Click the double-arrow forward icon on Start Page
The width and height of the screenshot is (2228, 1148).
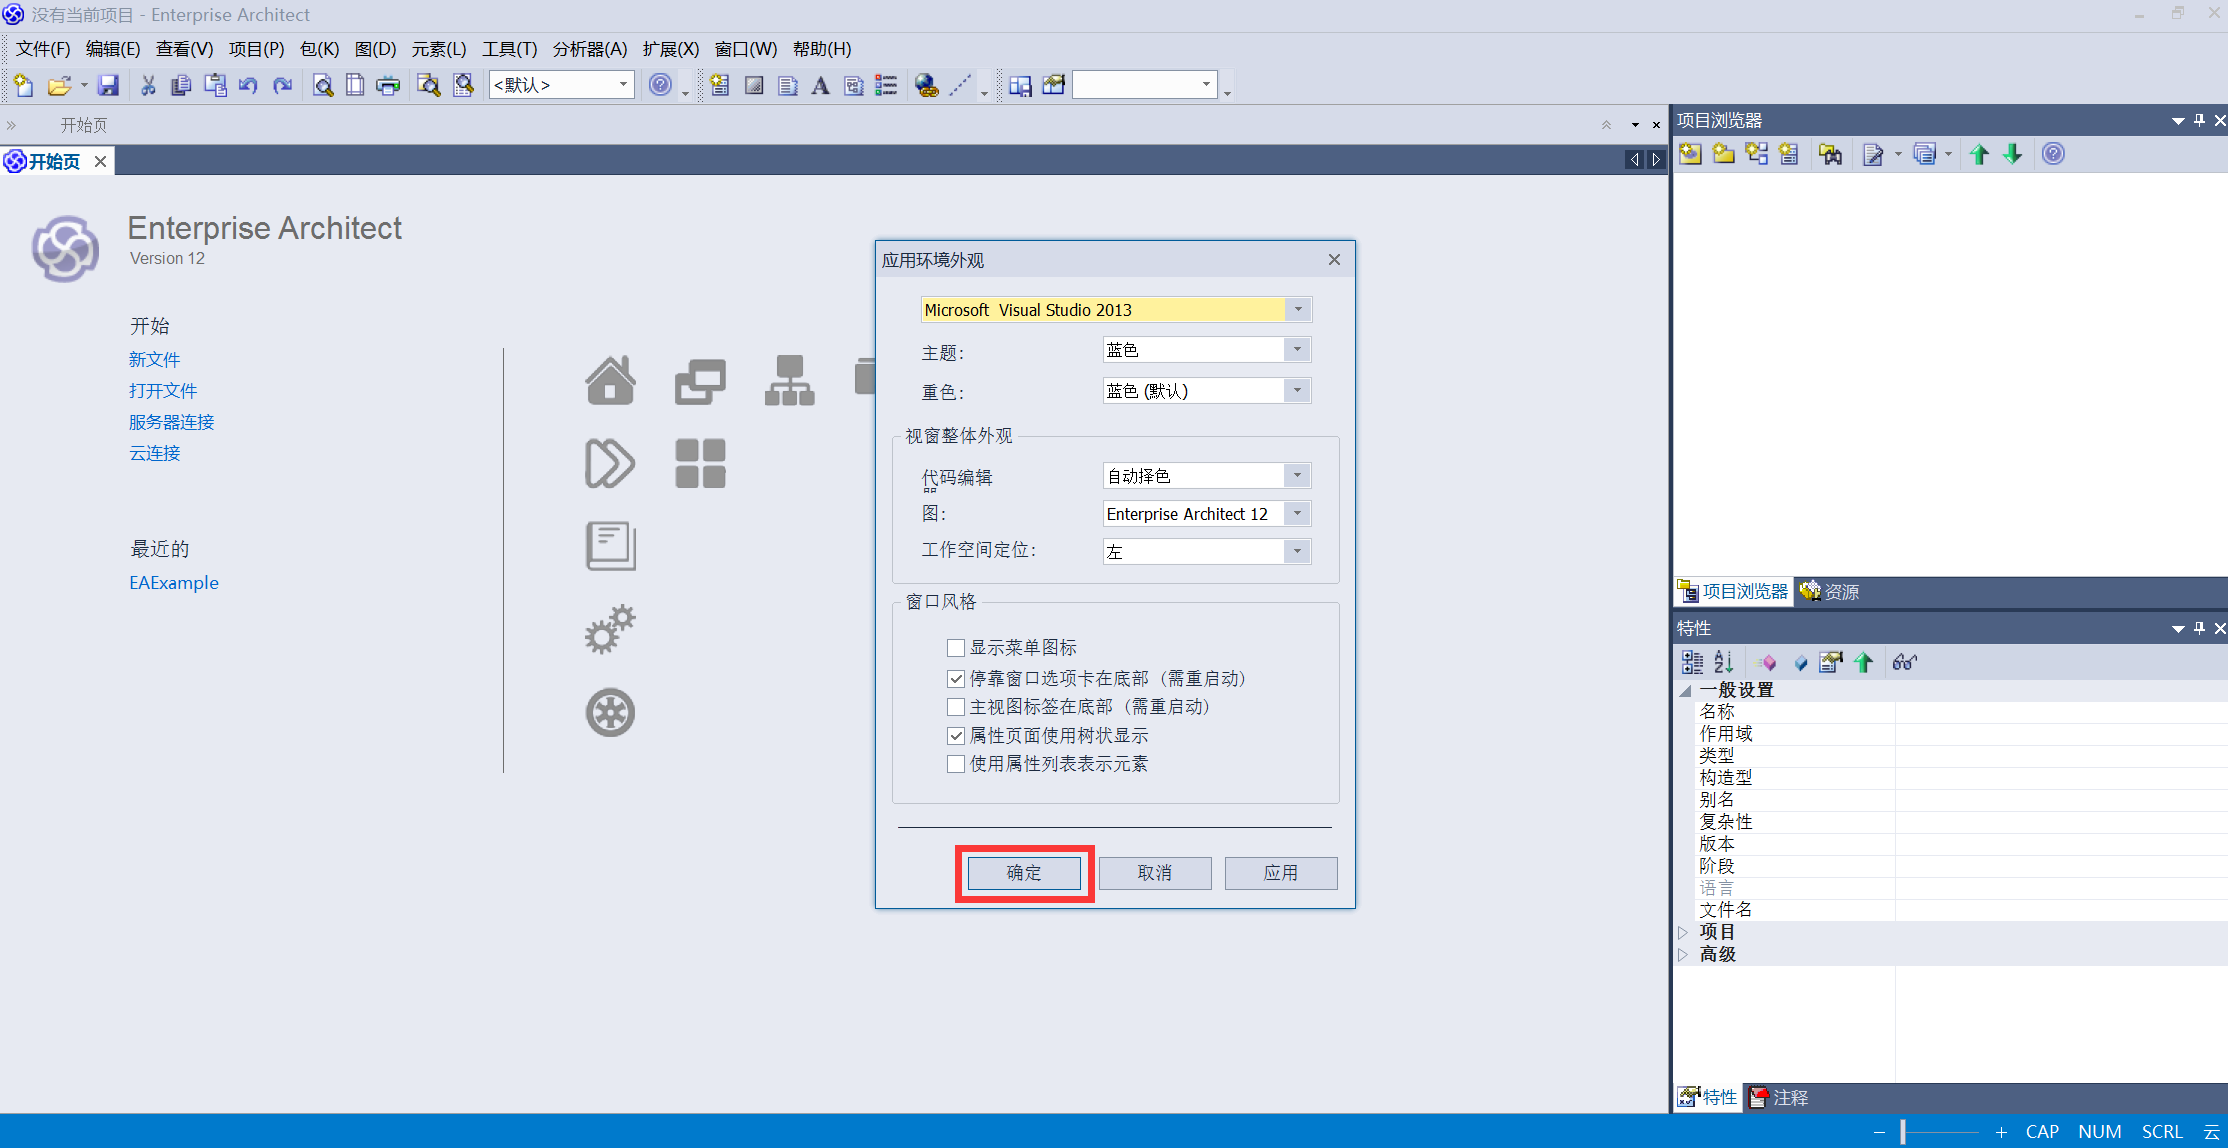610,463
